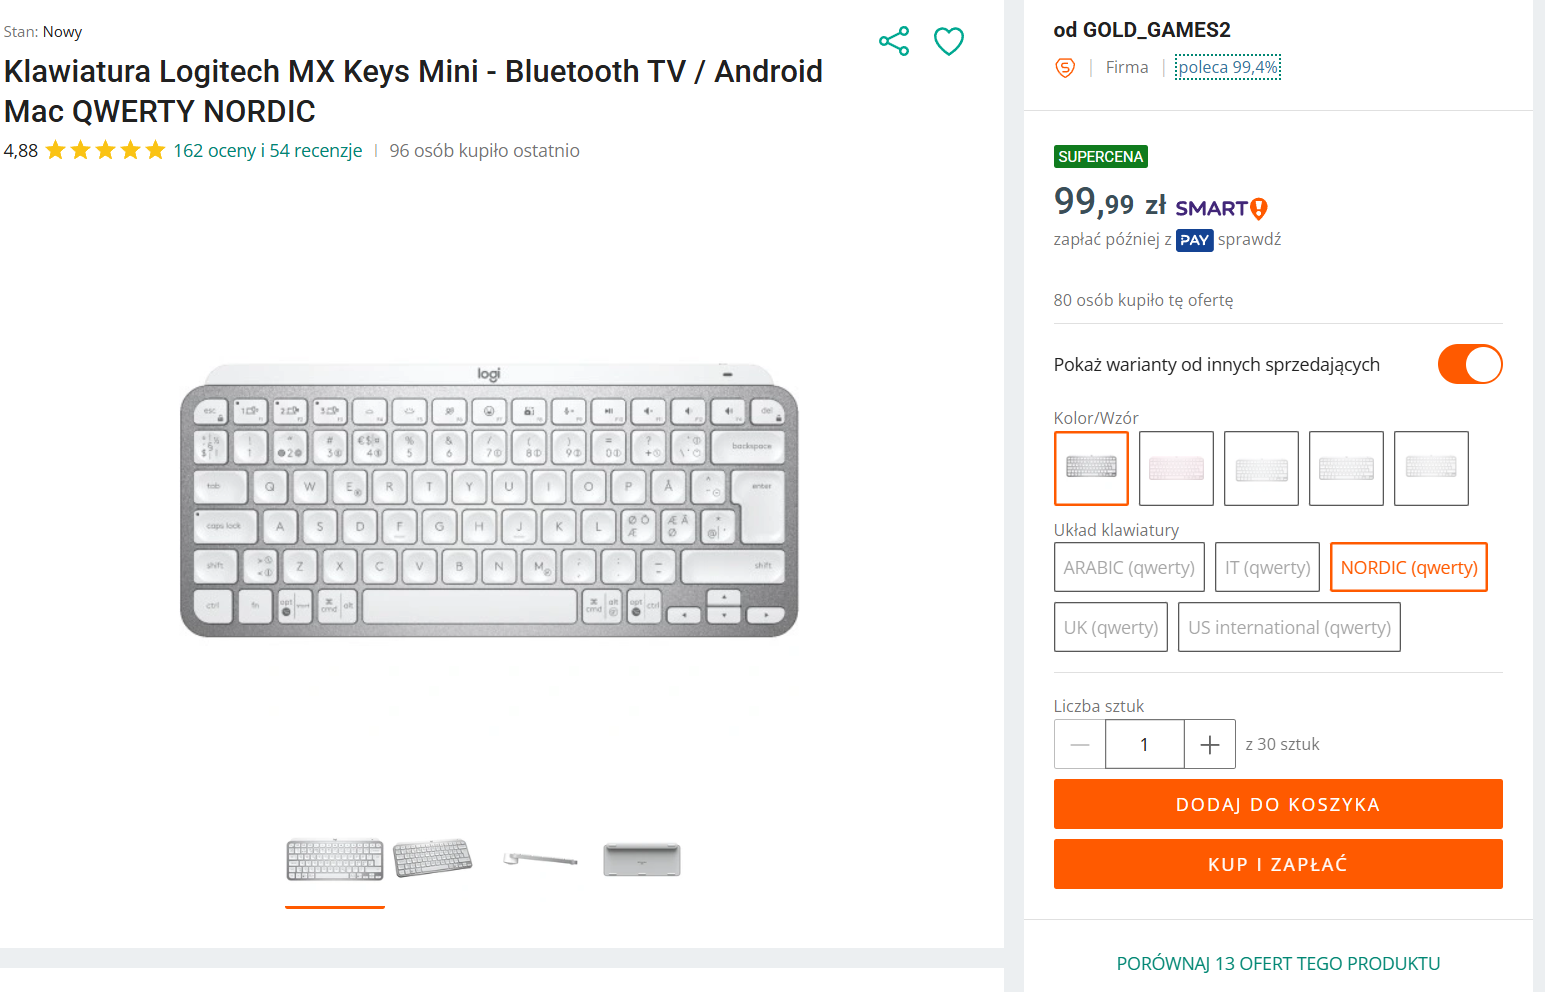This screenshot has width=1545, height=992.
Task: Choose the US international (qwerty) layout
Action: 1289,627
